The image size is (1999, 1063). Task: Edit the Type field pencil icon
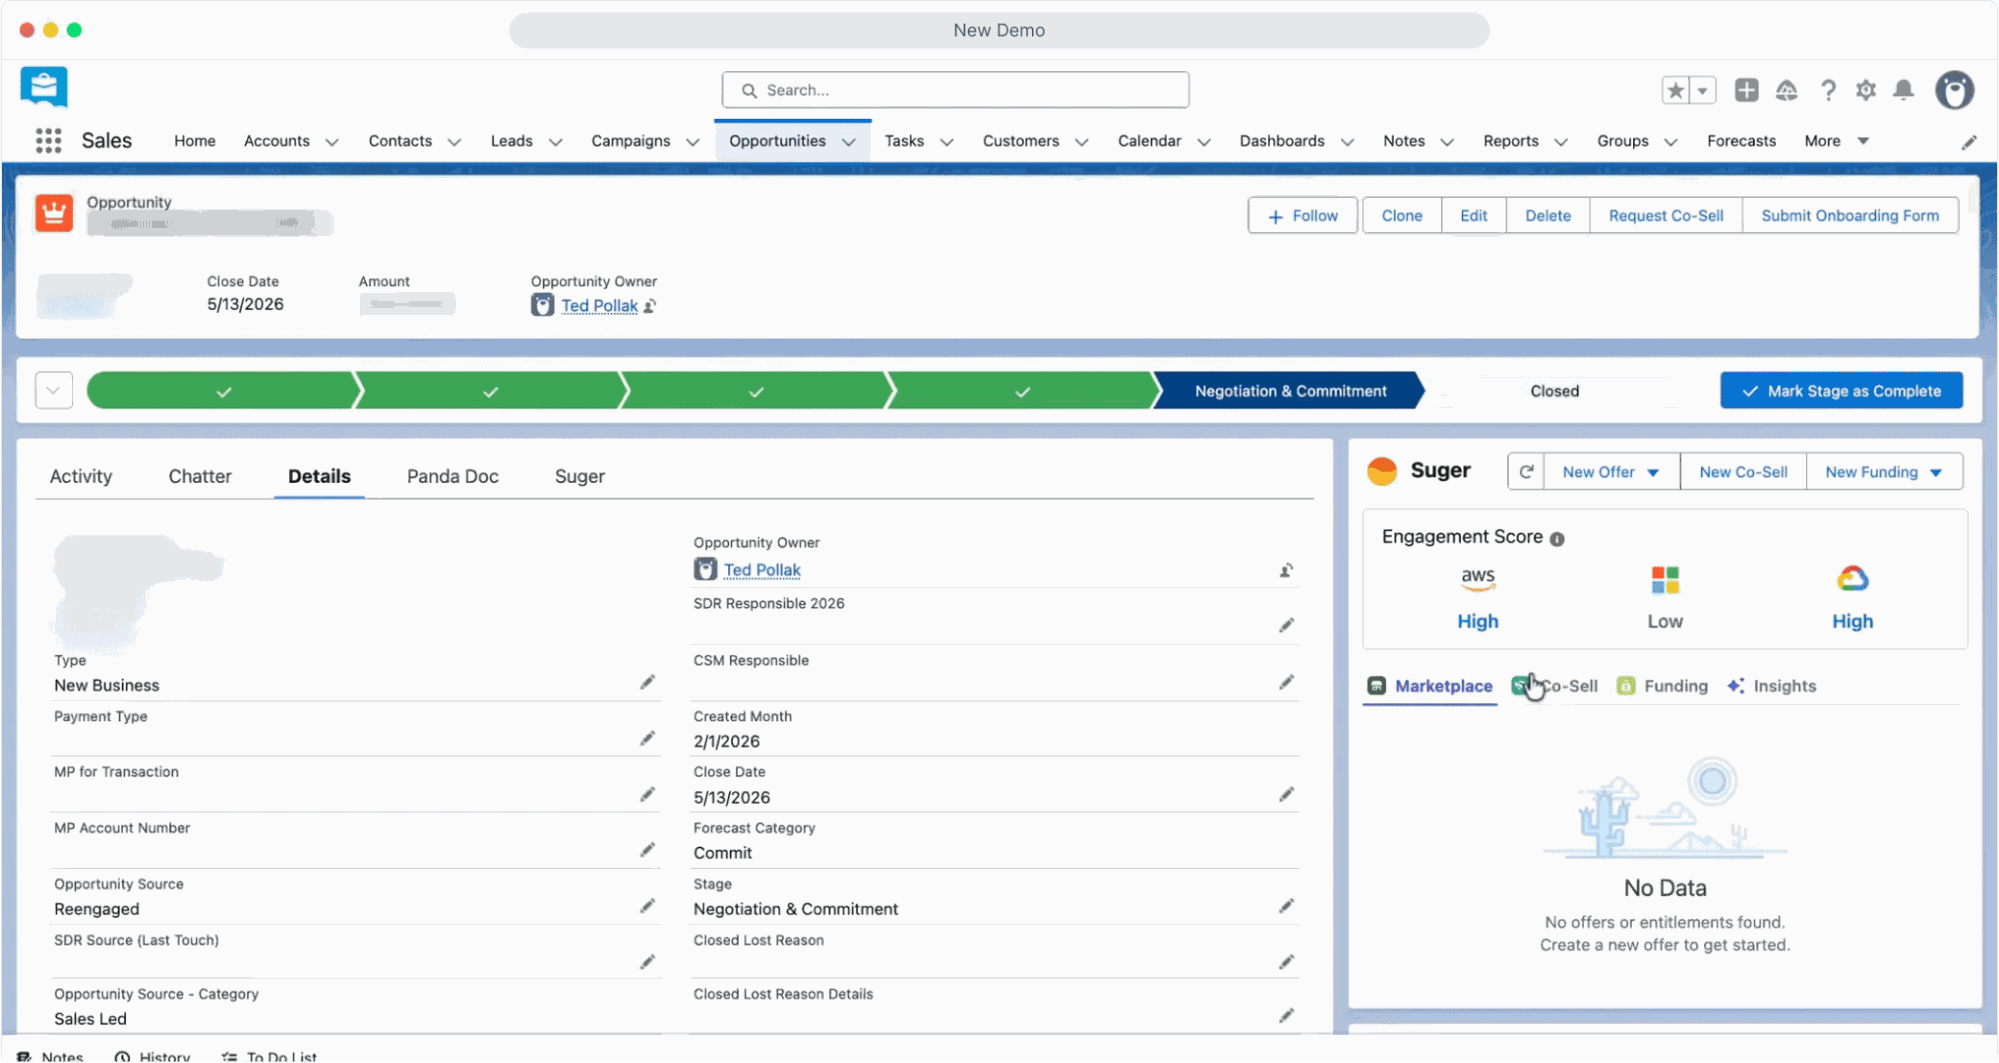(x=647, y=683)
